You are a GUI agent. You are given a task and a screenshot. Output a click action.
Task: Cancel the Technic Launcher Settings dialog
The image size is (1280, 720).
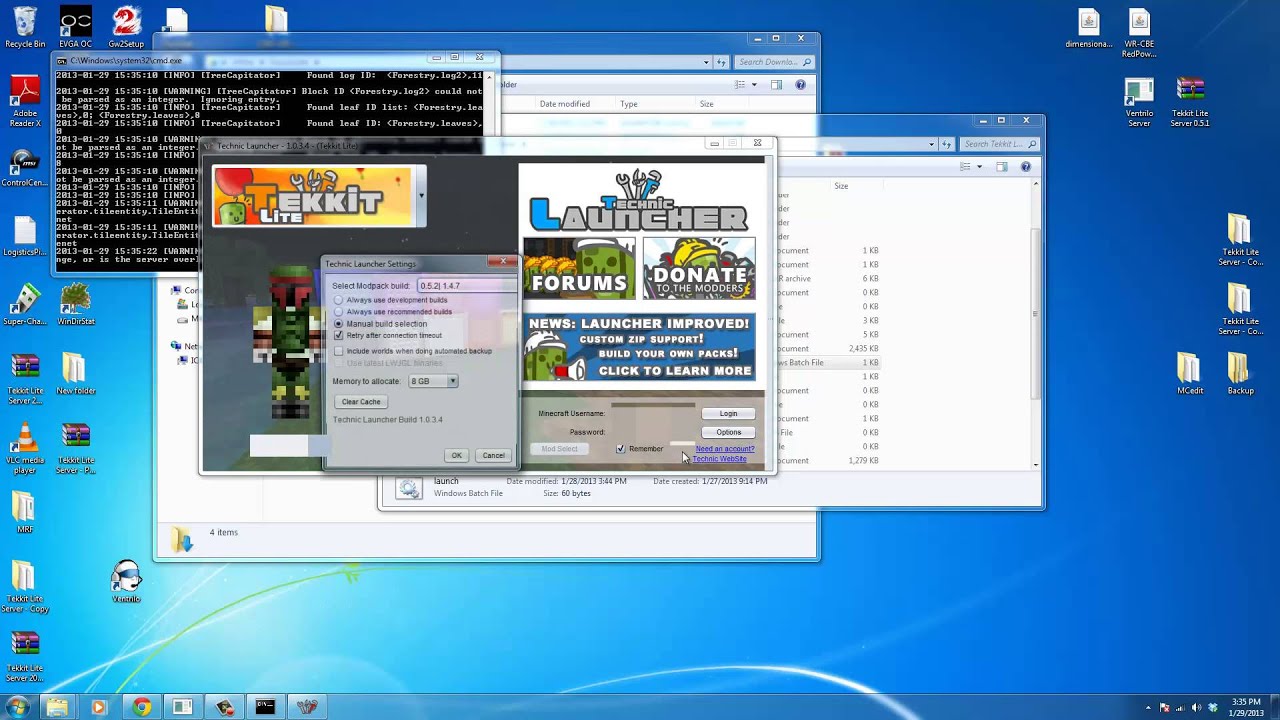click(x=494, y=456)
